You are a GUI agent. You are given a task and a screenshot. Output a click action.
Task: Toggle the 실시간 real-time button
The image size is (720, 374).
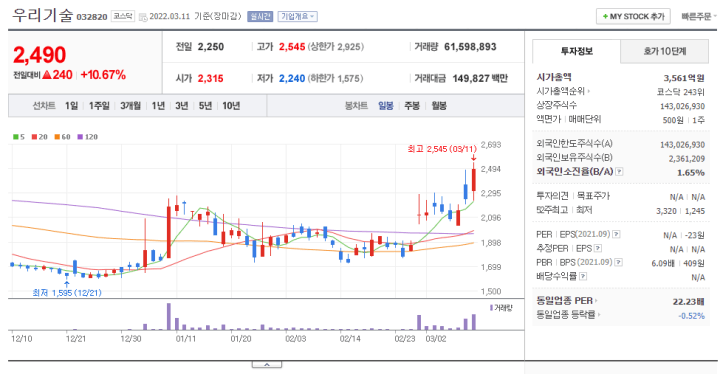click(260, 17)
